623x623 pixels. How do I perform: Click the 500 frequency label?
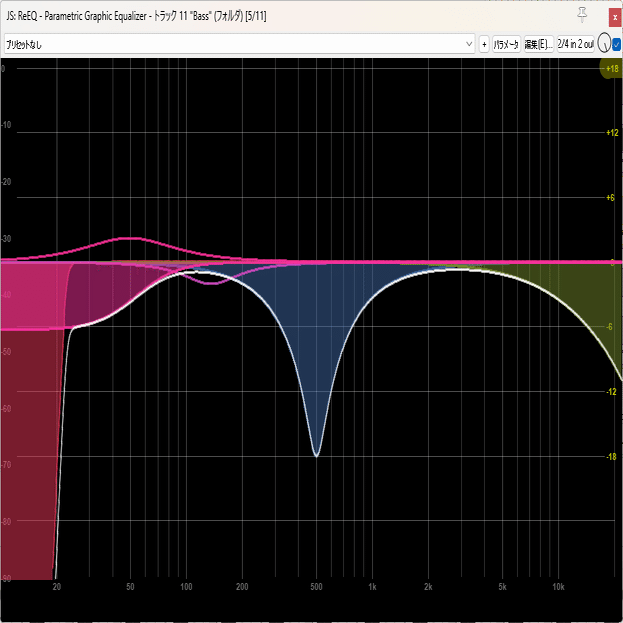pos(316,587)
